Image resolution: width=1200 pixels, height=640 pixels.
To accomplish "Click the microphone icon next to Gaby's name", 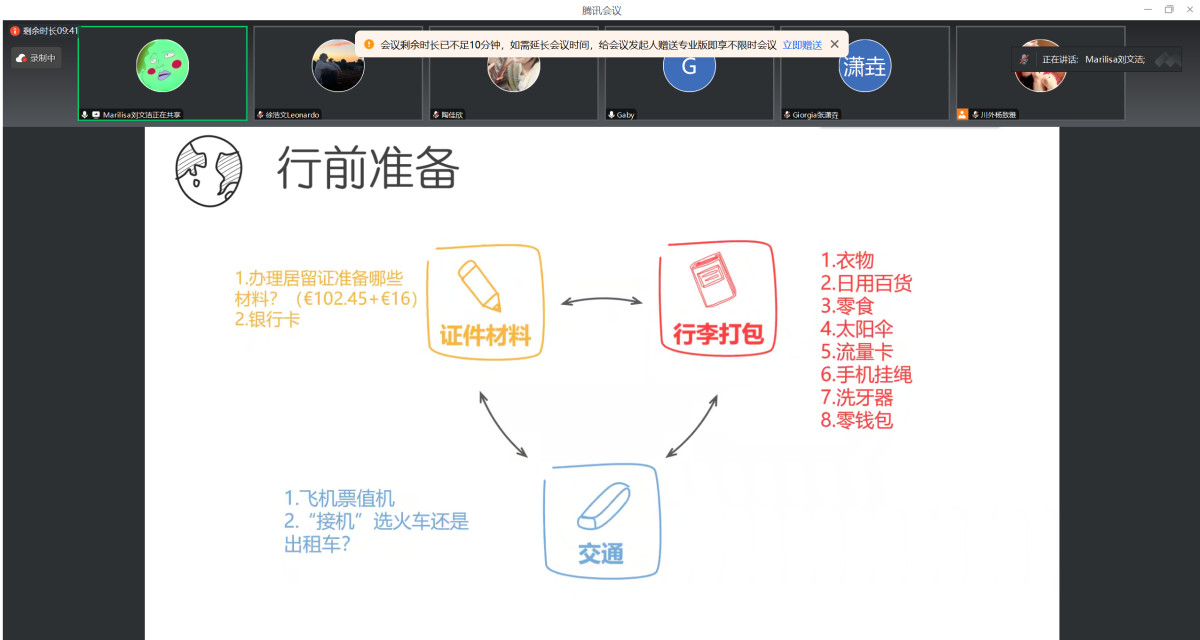I will pyautogui.click(x=611, y=114).
